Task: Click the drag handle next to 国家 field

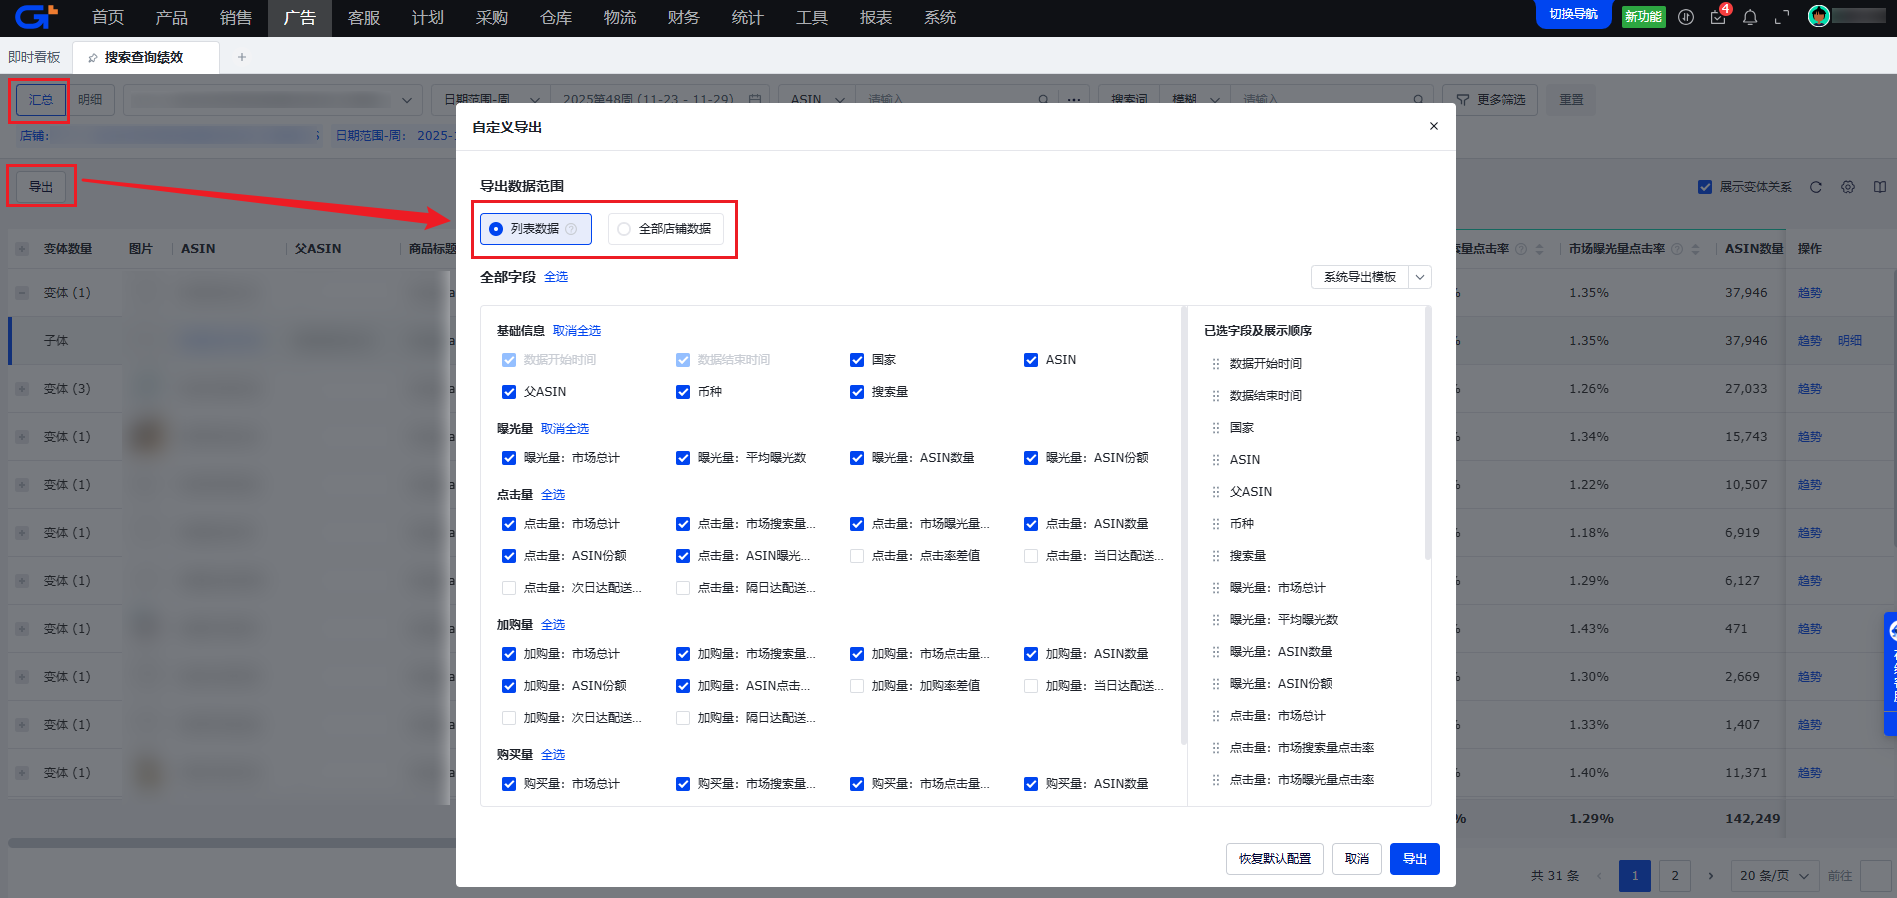Action: point(1216,428)
